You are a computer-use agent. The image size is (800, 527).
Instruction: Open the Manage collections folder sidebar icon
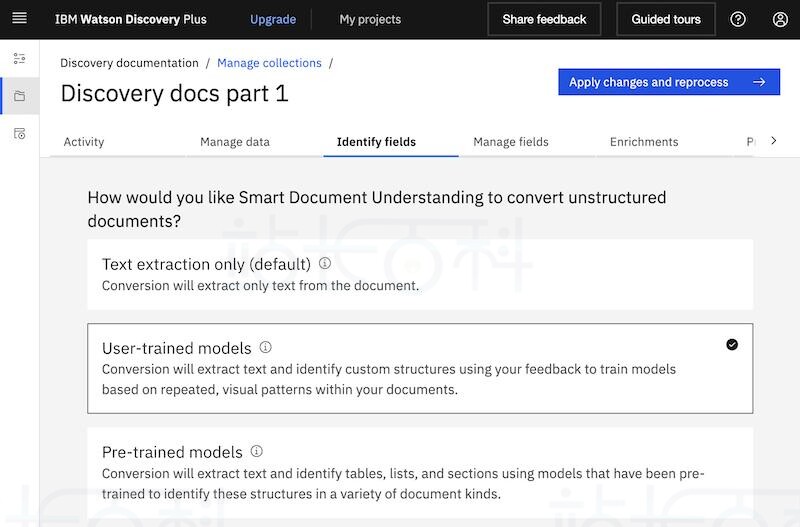(19, 96)
